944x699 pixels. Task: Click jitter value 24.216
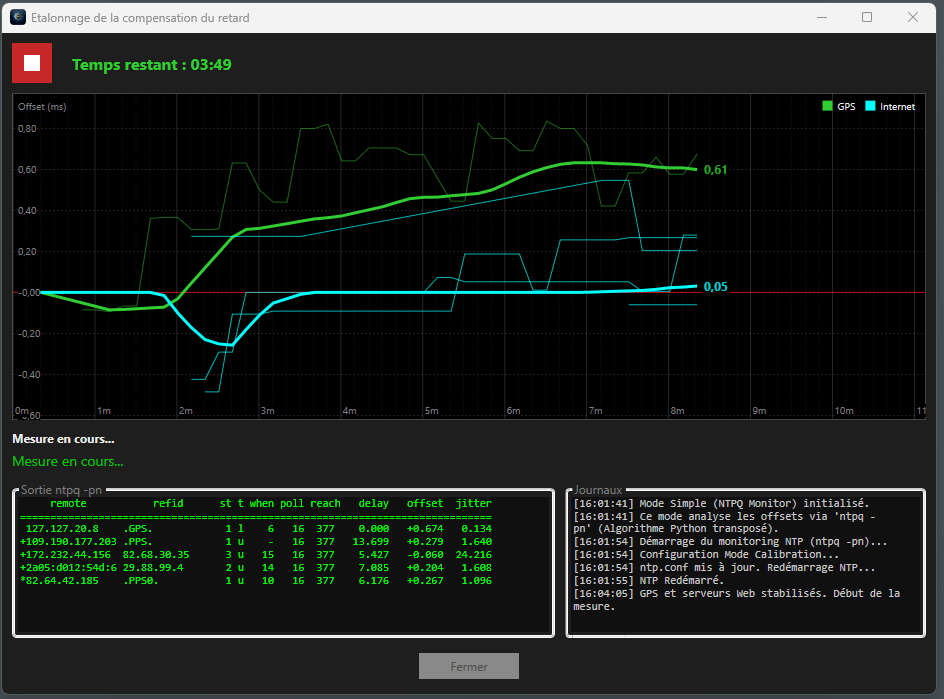[473, 555]
